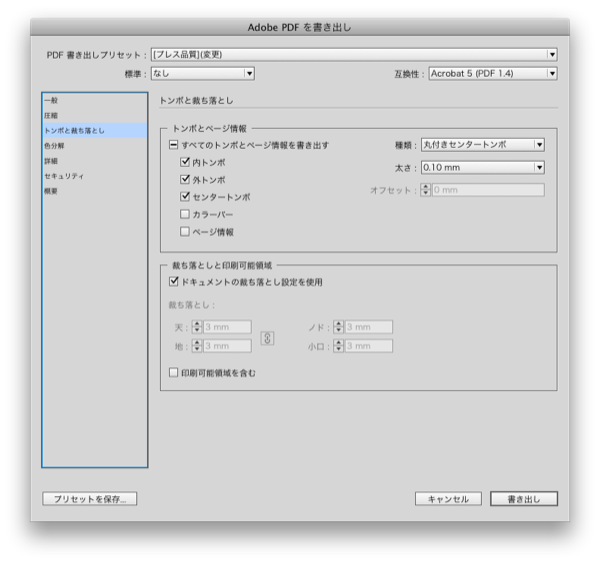Enable the ページ情報 checkbox
Screen dimensions: 600x563
tap(185, 232)
